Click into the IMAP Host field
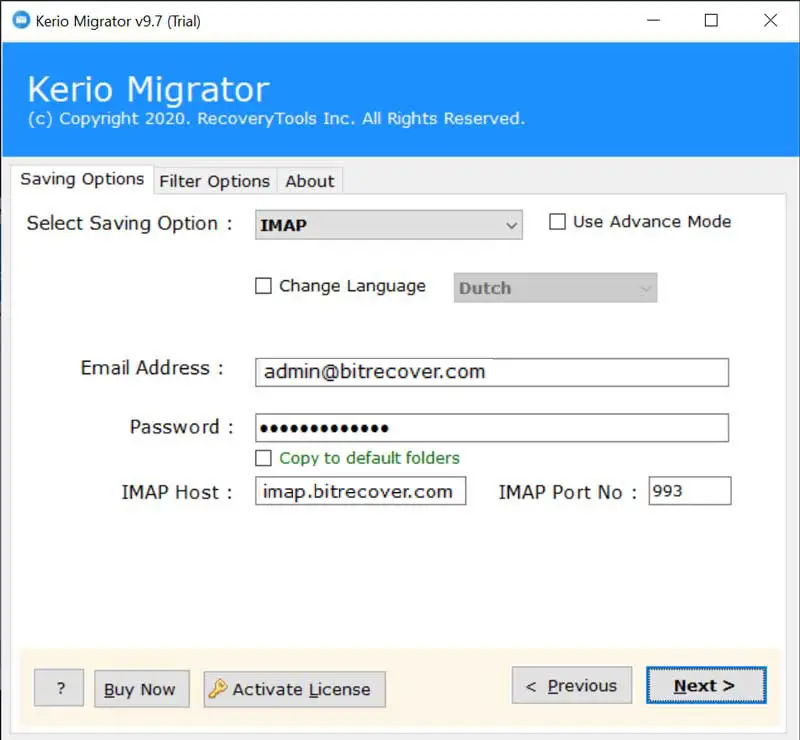This screenshot has width=800, height=740. (x=360, y=491)
